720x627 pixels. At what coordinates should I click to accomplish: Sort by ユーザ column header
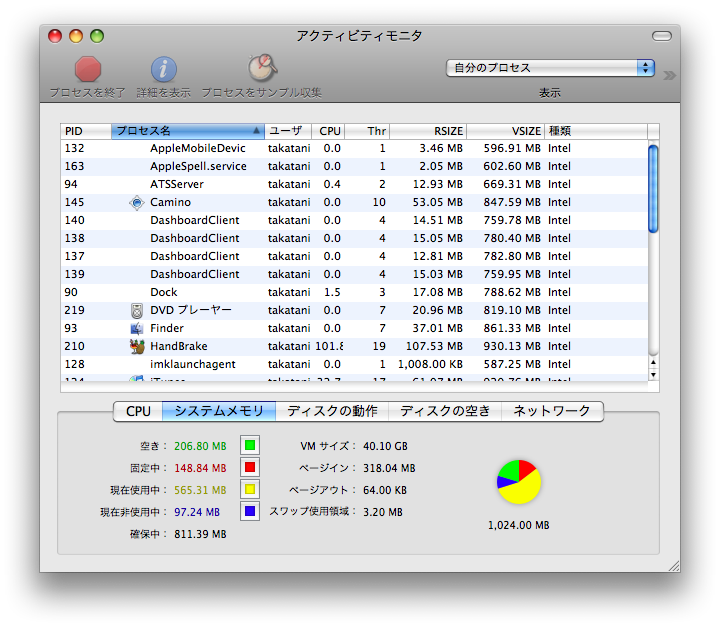[x=288, y=131]
